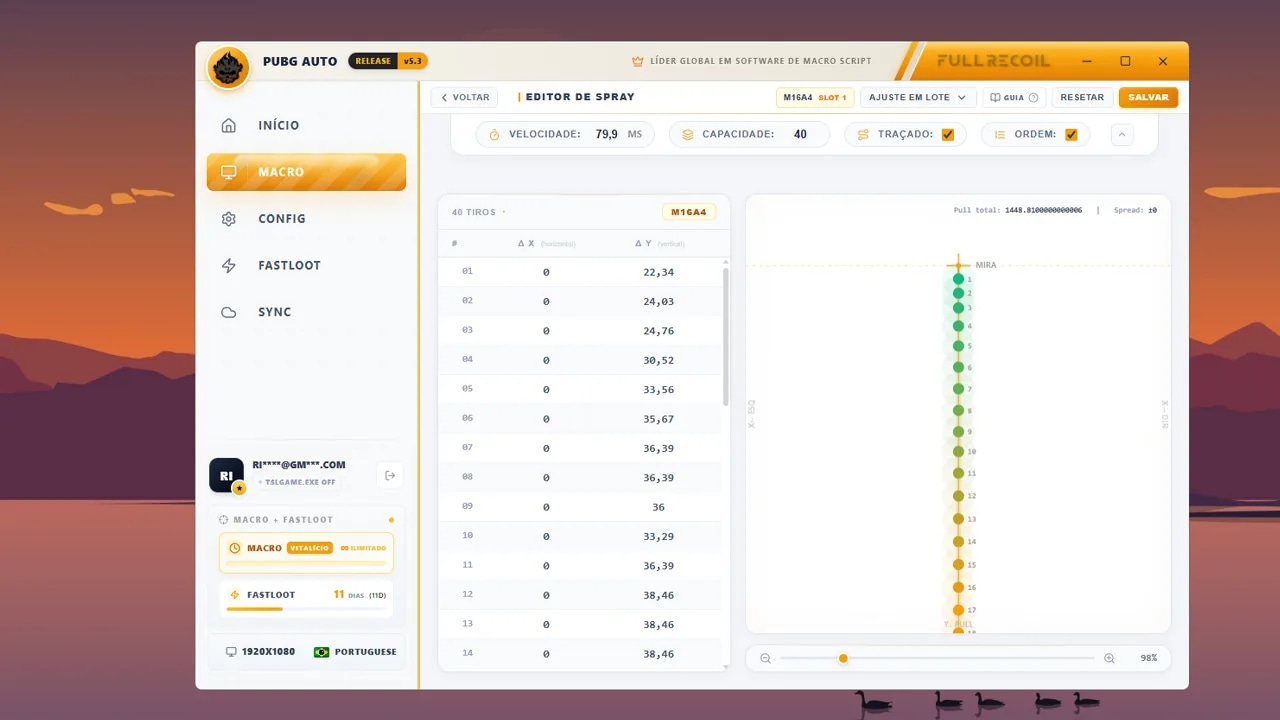Click the Fastloot days progress bar
Image resolution: width=1280 pixels, height=720 pixels.
pyautogui.click(x=306, y=608)
